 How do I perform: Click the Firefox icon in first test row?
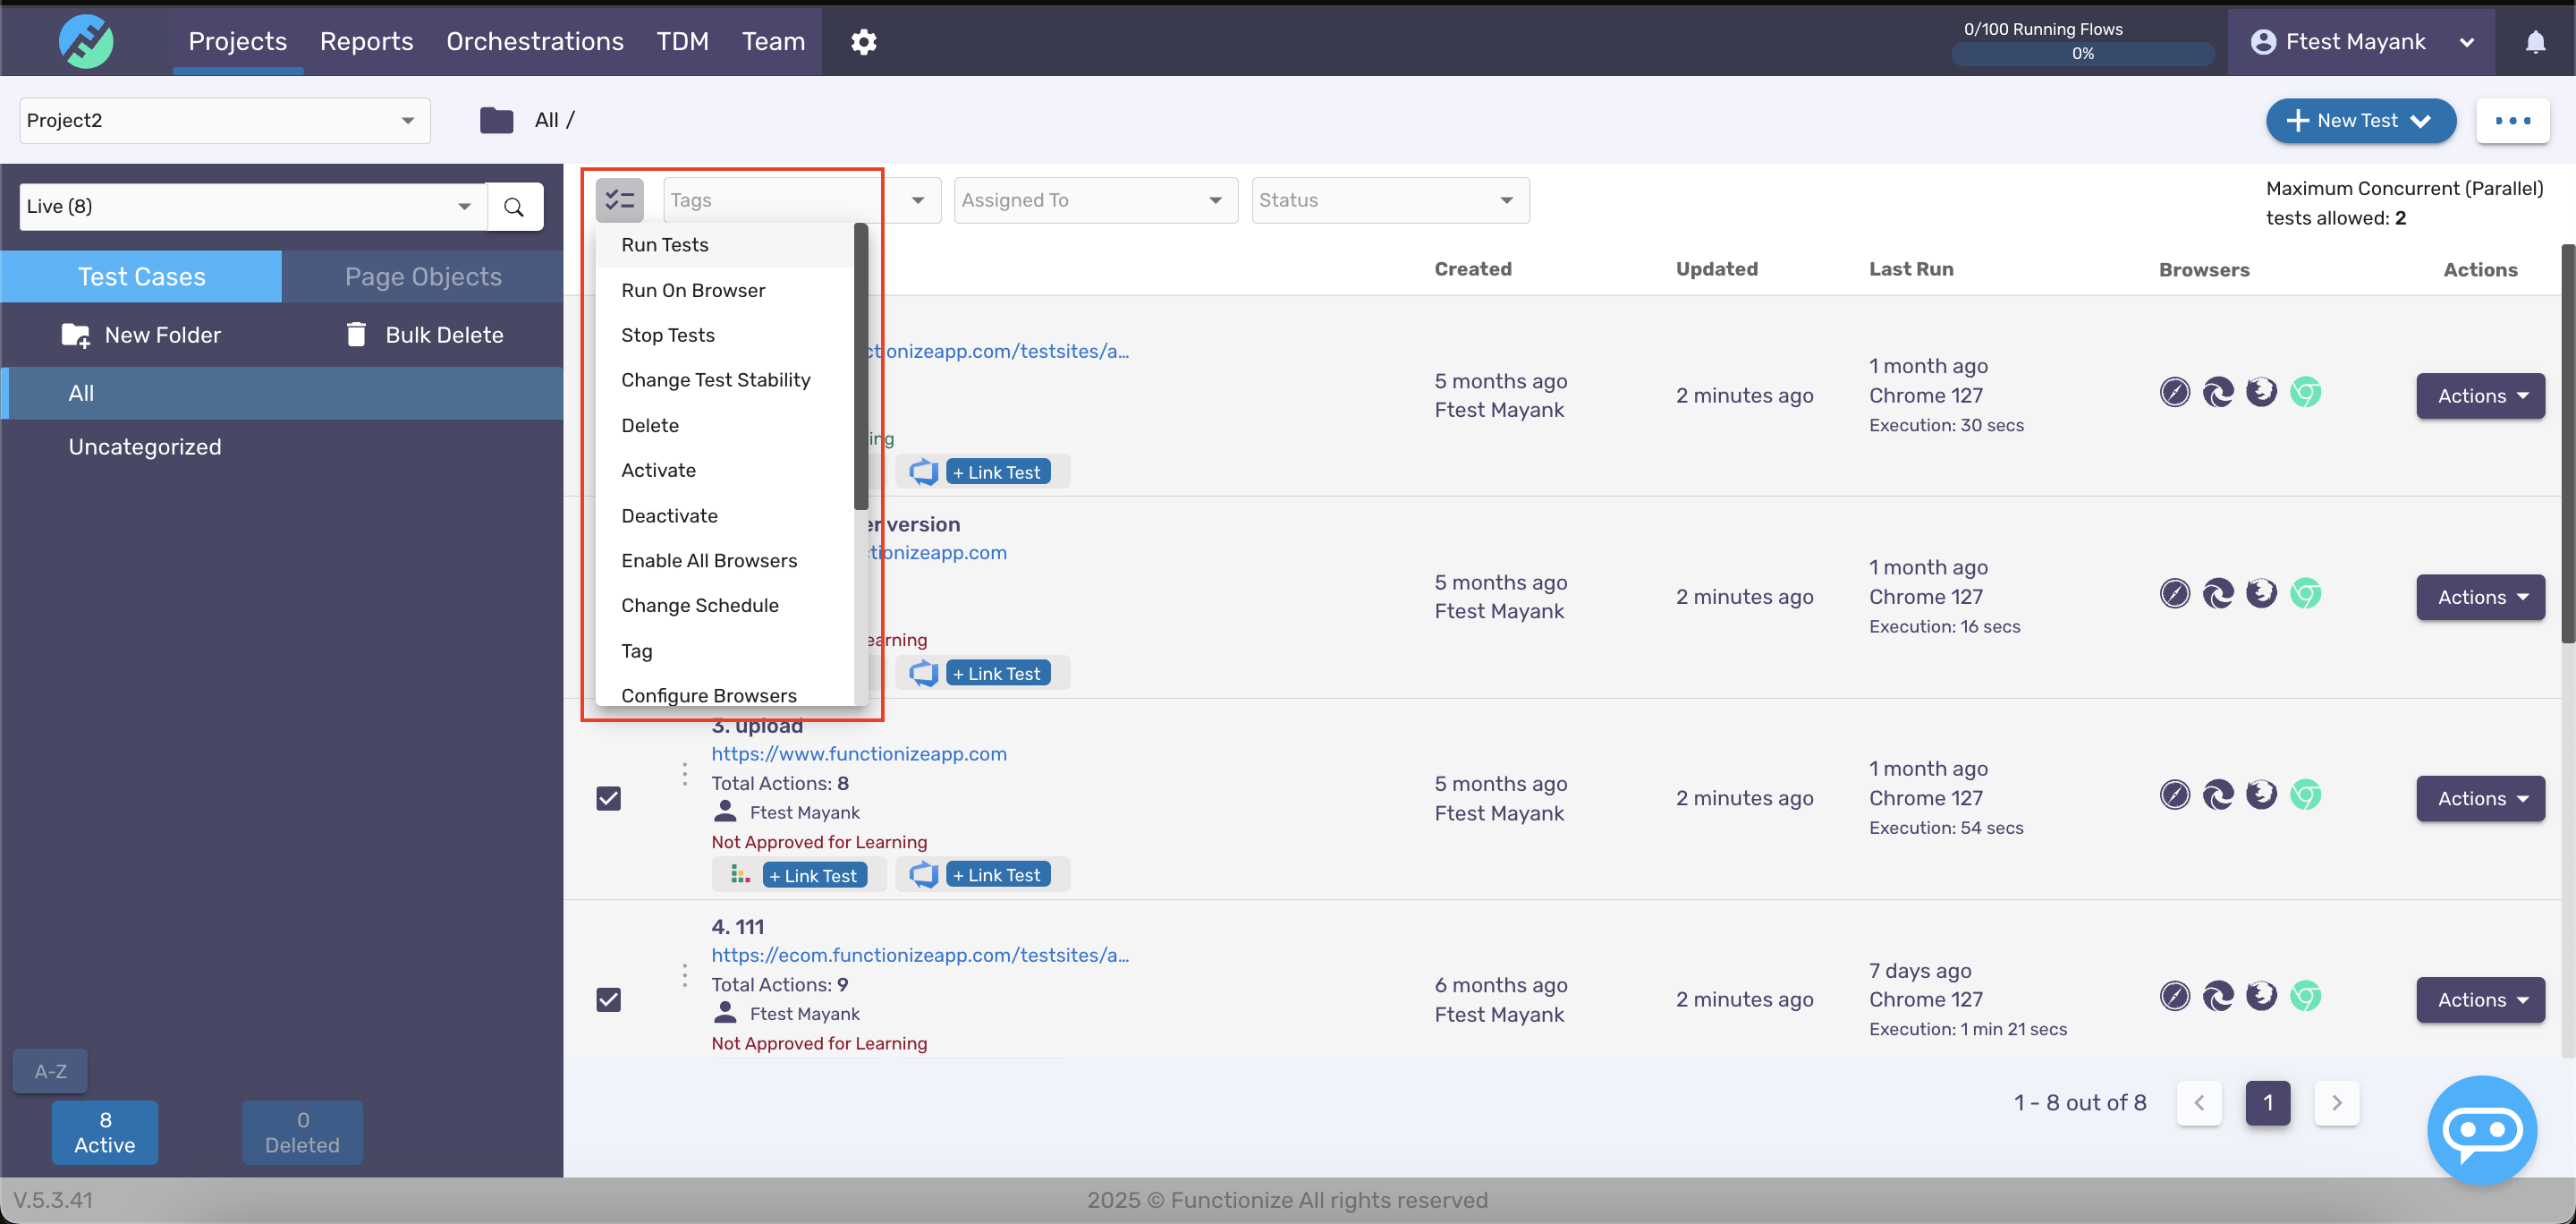(2261, 392)
